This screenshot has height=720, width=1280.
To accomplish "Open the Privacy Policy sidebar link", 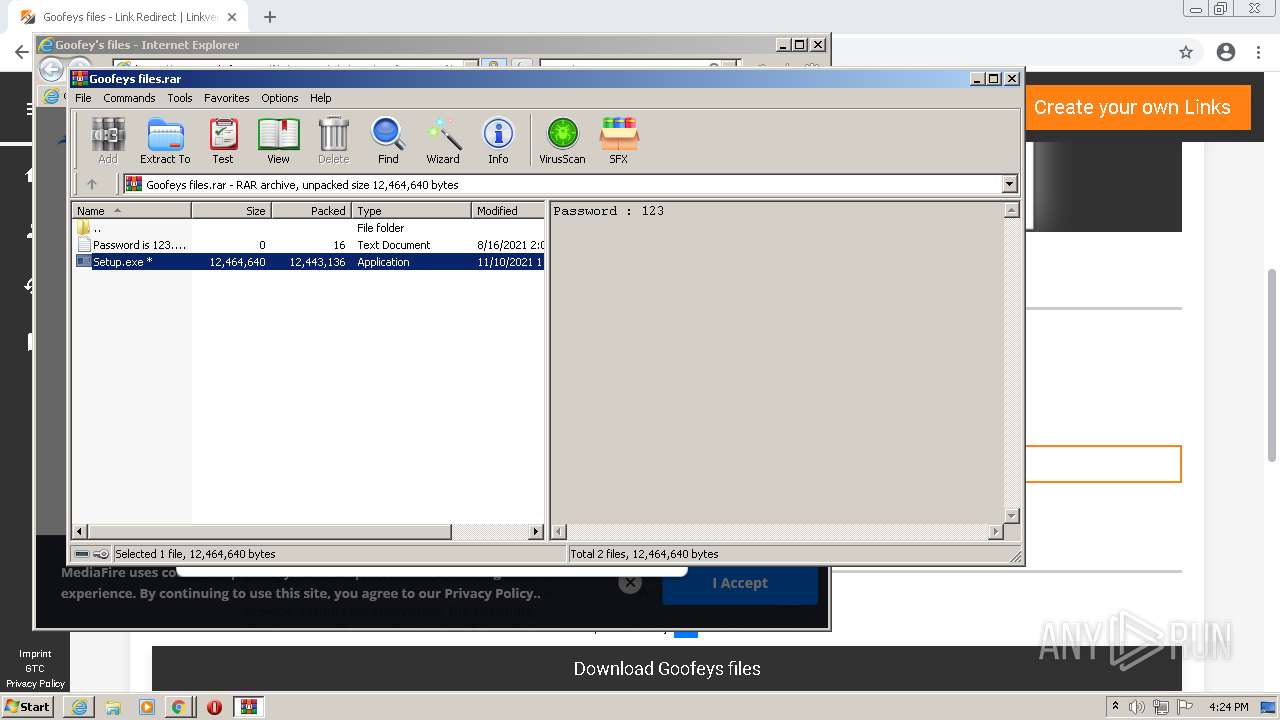I will click(x=35, y=684).
